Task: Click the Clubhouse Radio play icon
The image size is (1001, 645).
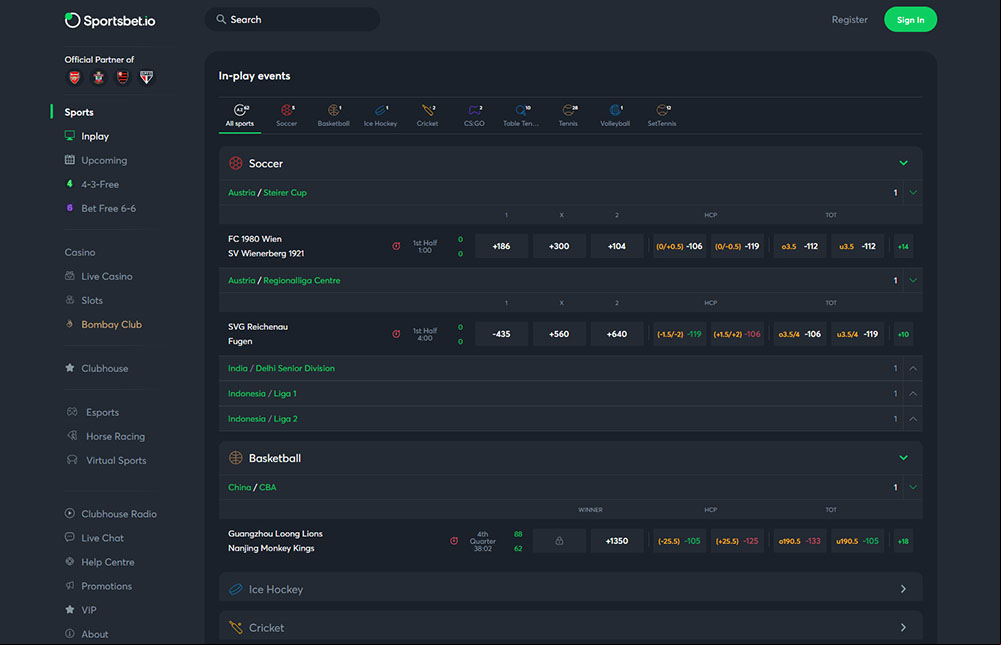Action: coord(70,513)
